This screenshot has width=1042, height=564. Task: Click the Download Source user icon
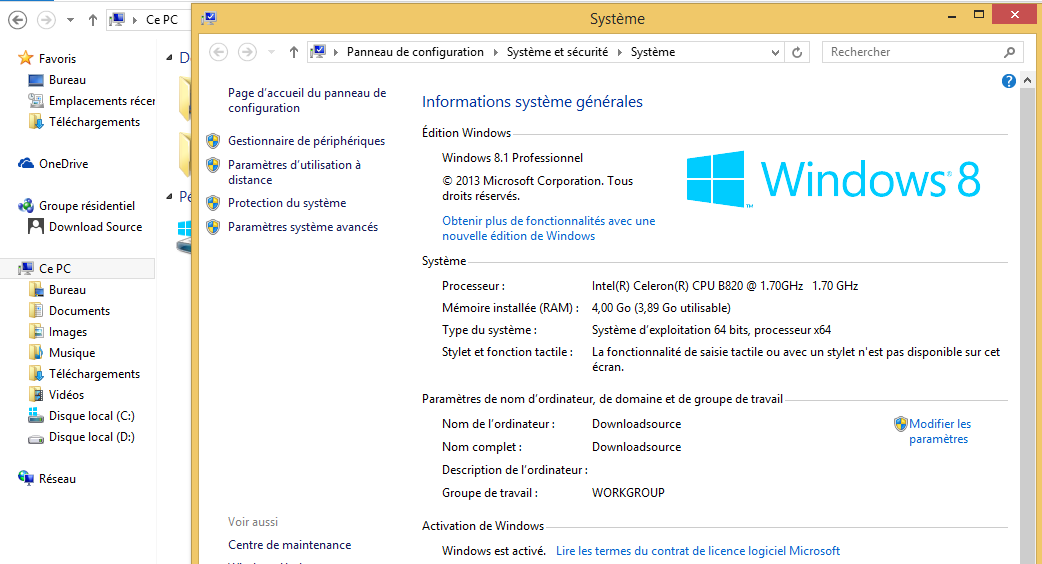tap(36, 227)
